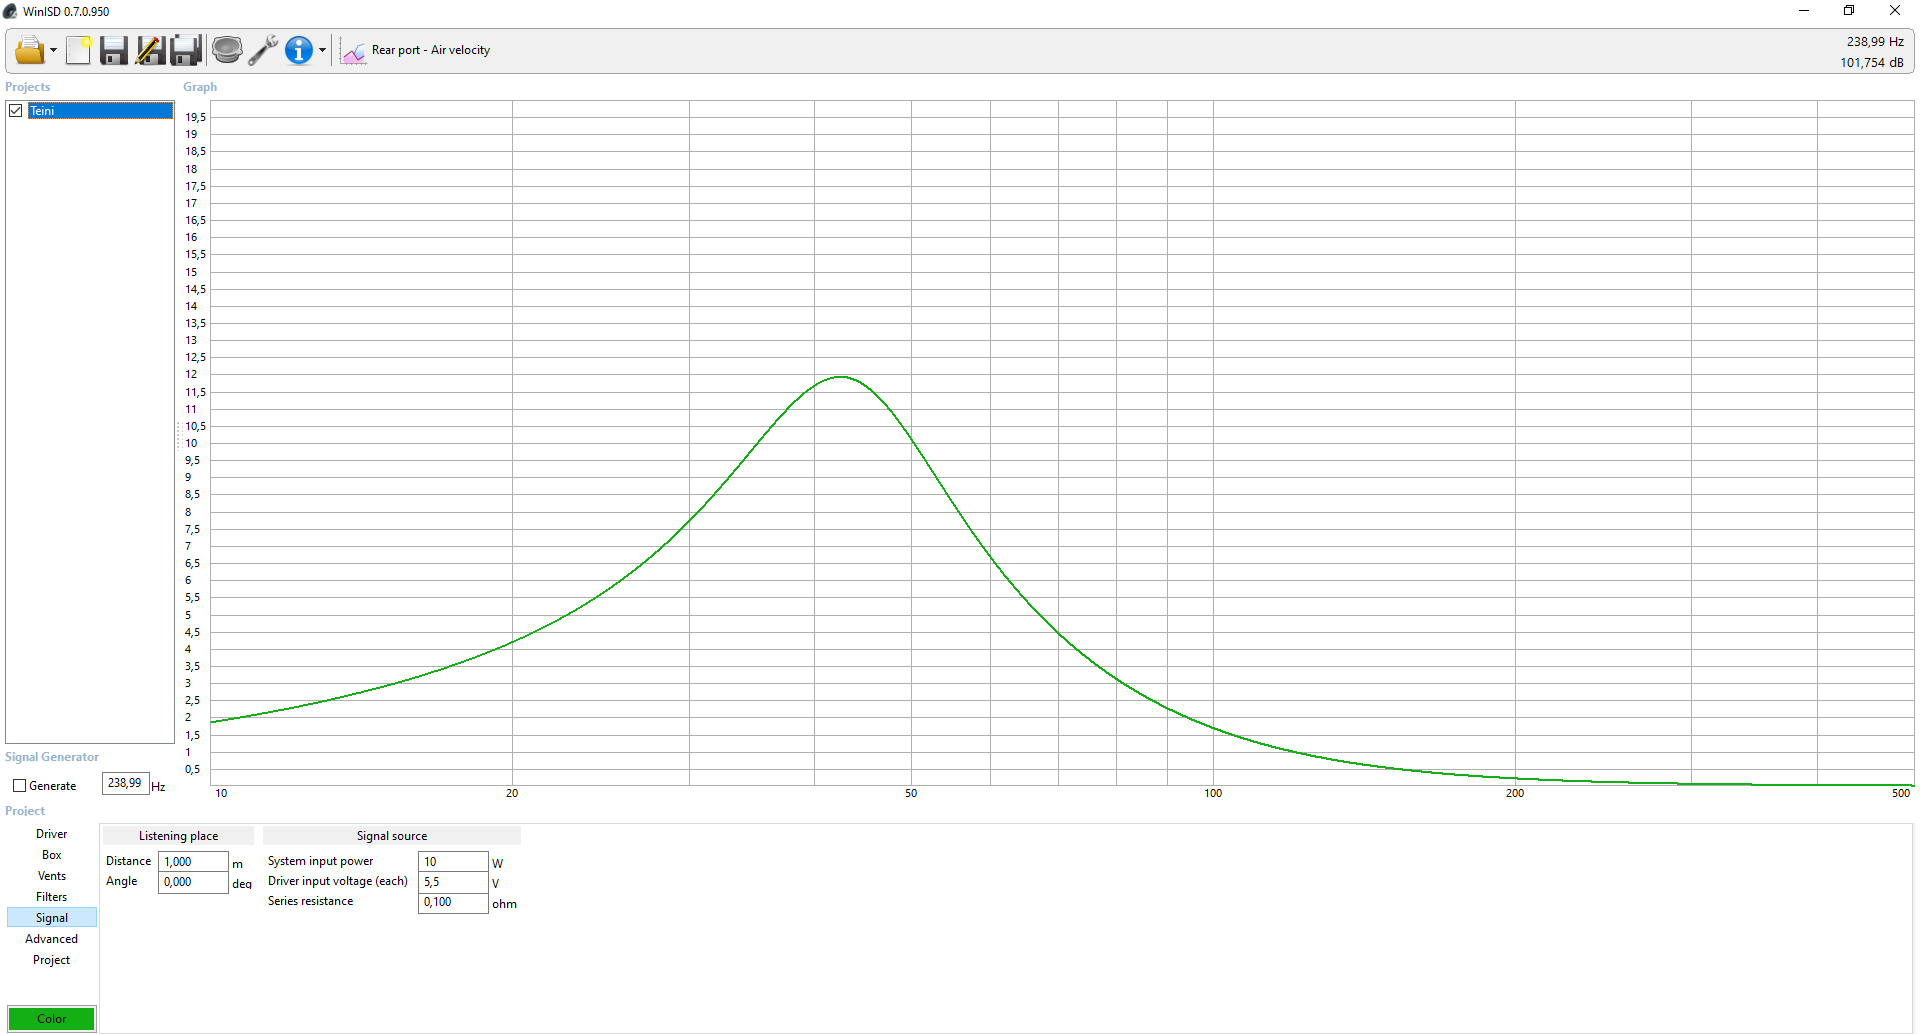Create a new project
Image resolution: width=1920 pixels, height=1034 pixels.
(x=78, y=50)
